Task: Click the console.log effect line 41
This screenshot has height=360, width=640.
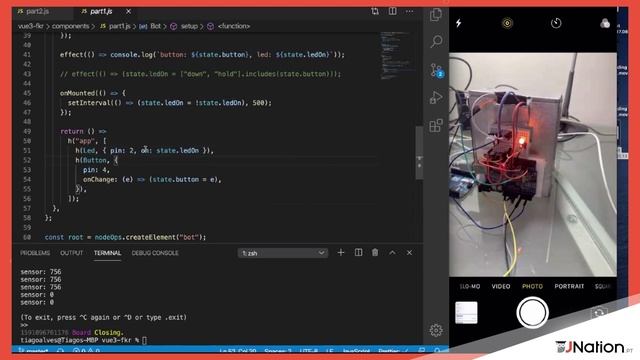Action: 202,55
